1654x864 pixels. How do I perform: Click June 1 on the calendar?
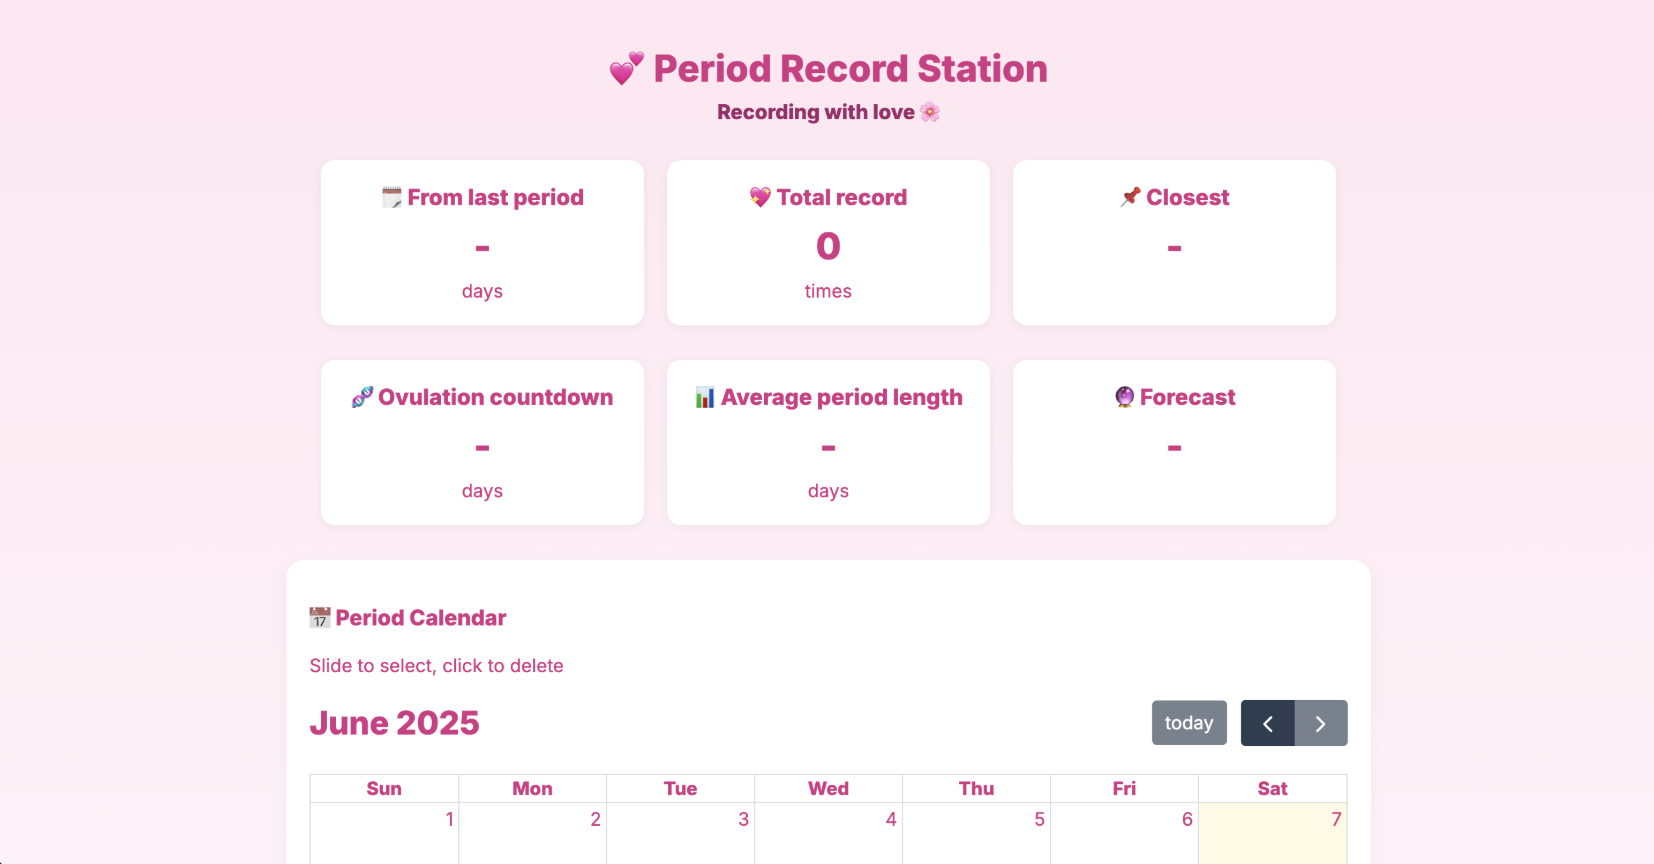(384, 833)
